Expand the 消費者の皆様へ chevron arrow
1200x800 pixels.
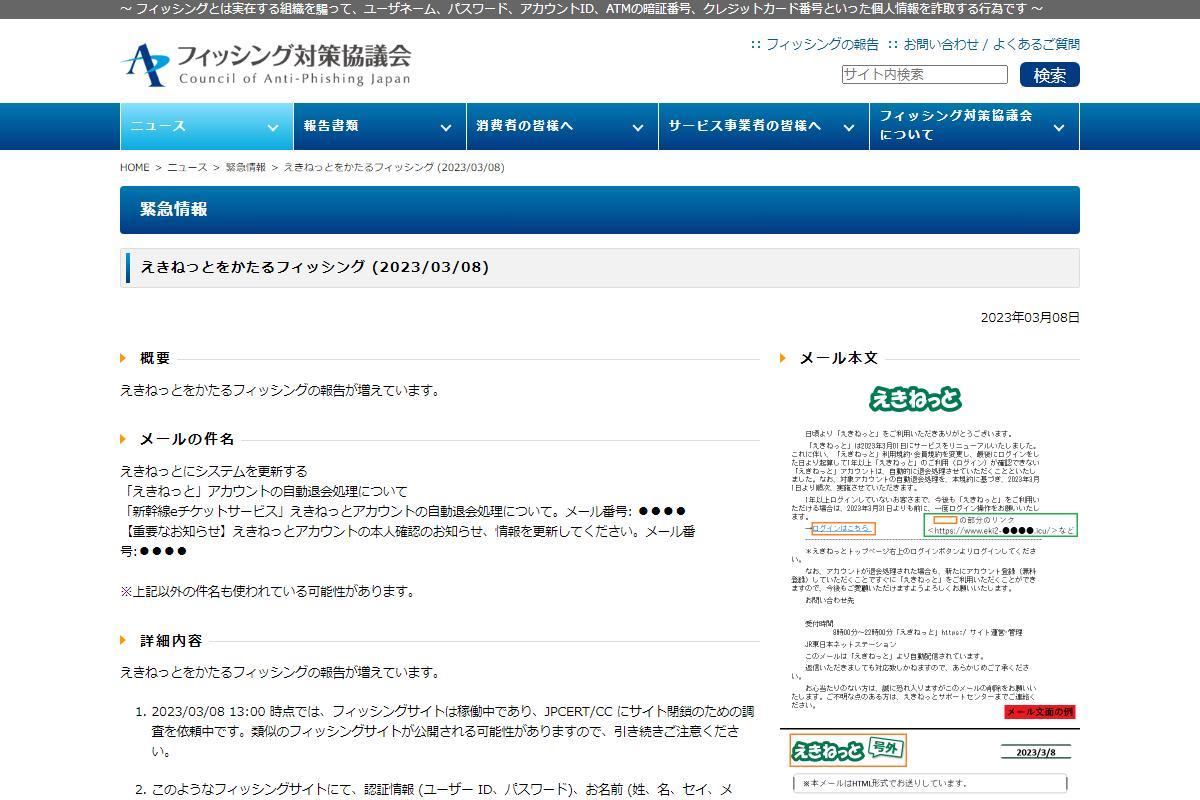point(638,128)
